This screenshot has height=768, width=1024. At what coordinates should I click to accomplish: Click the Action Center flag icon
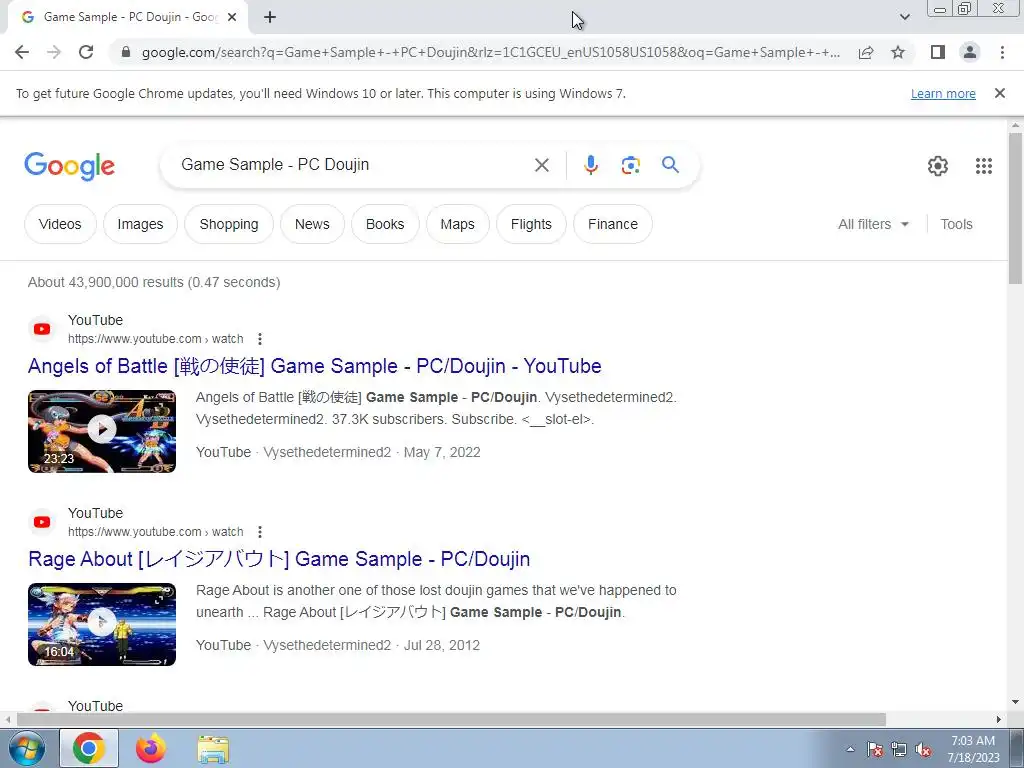pyautogui.click(x=874, y=750)
